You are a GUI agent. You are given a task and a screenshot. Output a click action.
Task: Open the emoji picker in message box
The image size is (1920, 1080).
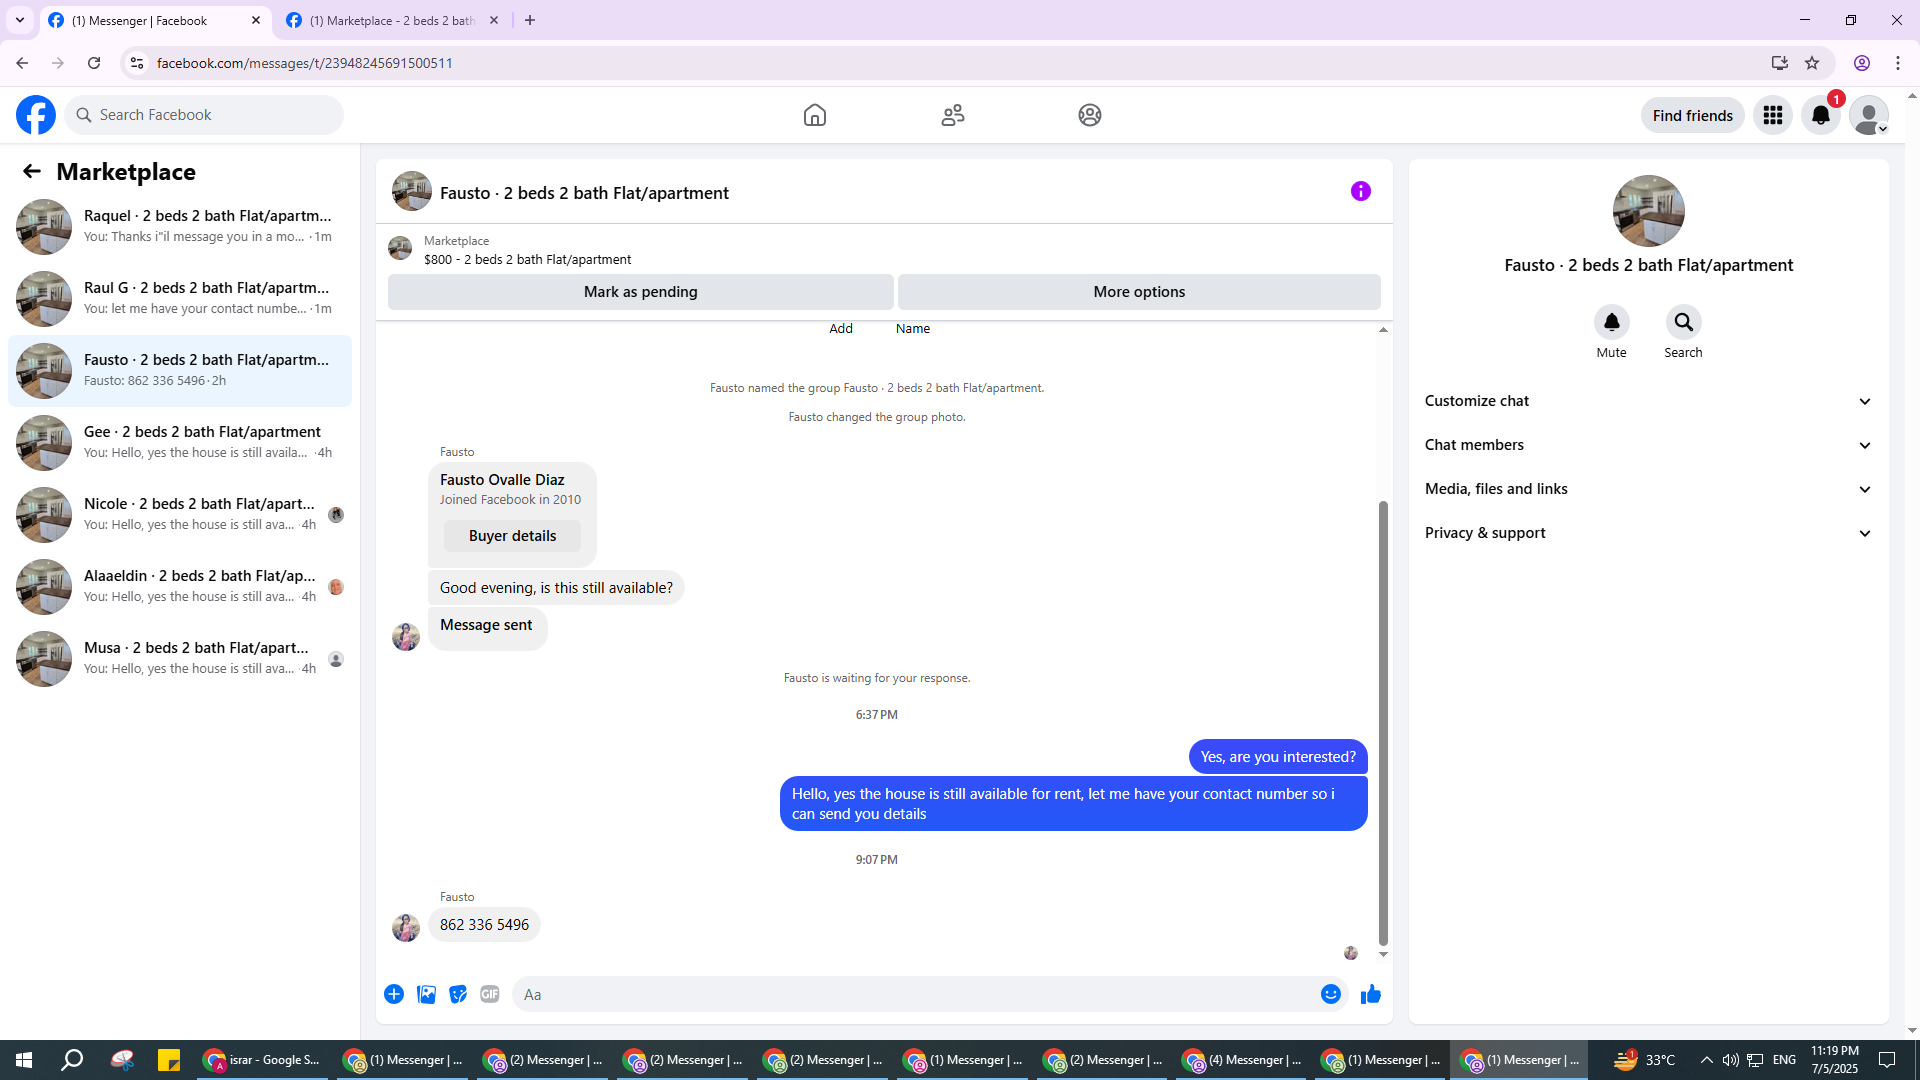[x=1330, y=994]
